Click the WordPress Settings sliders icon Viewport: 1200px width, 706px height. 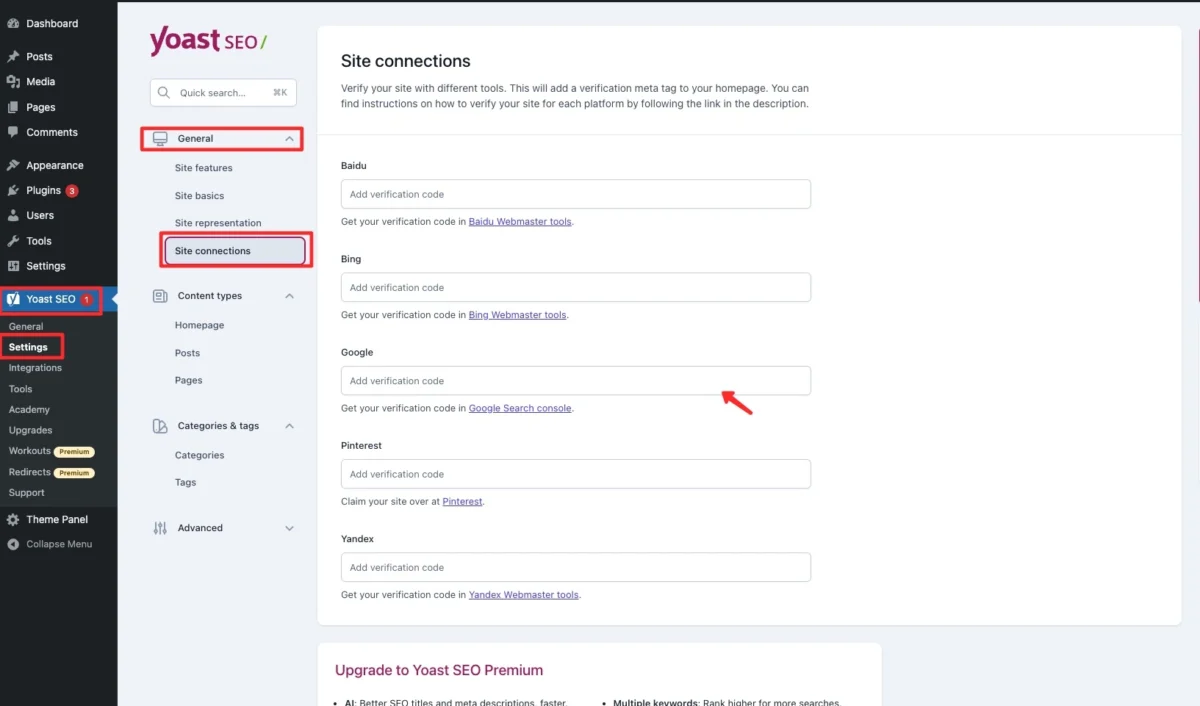point(13,266)
